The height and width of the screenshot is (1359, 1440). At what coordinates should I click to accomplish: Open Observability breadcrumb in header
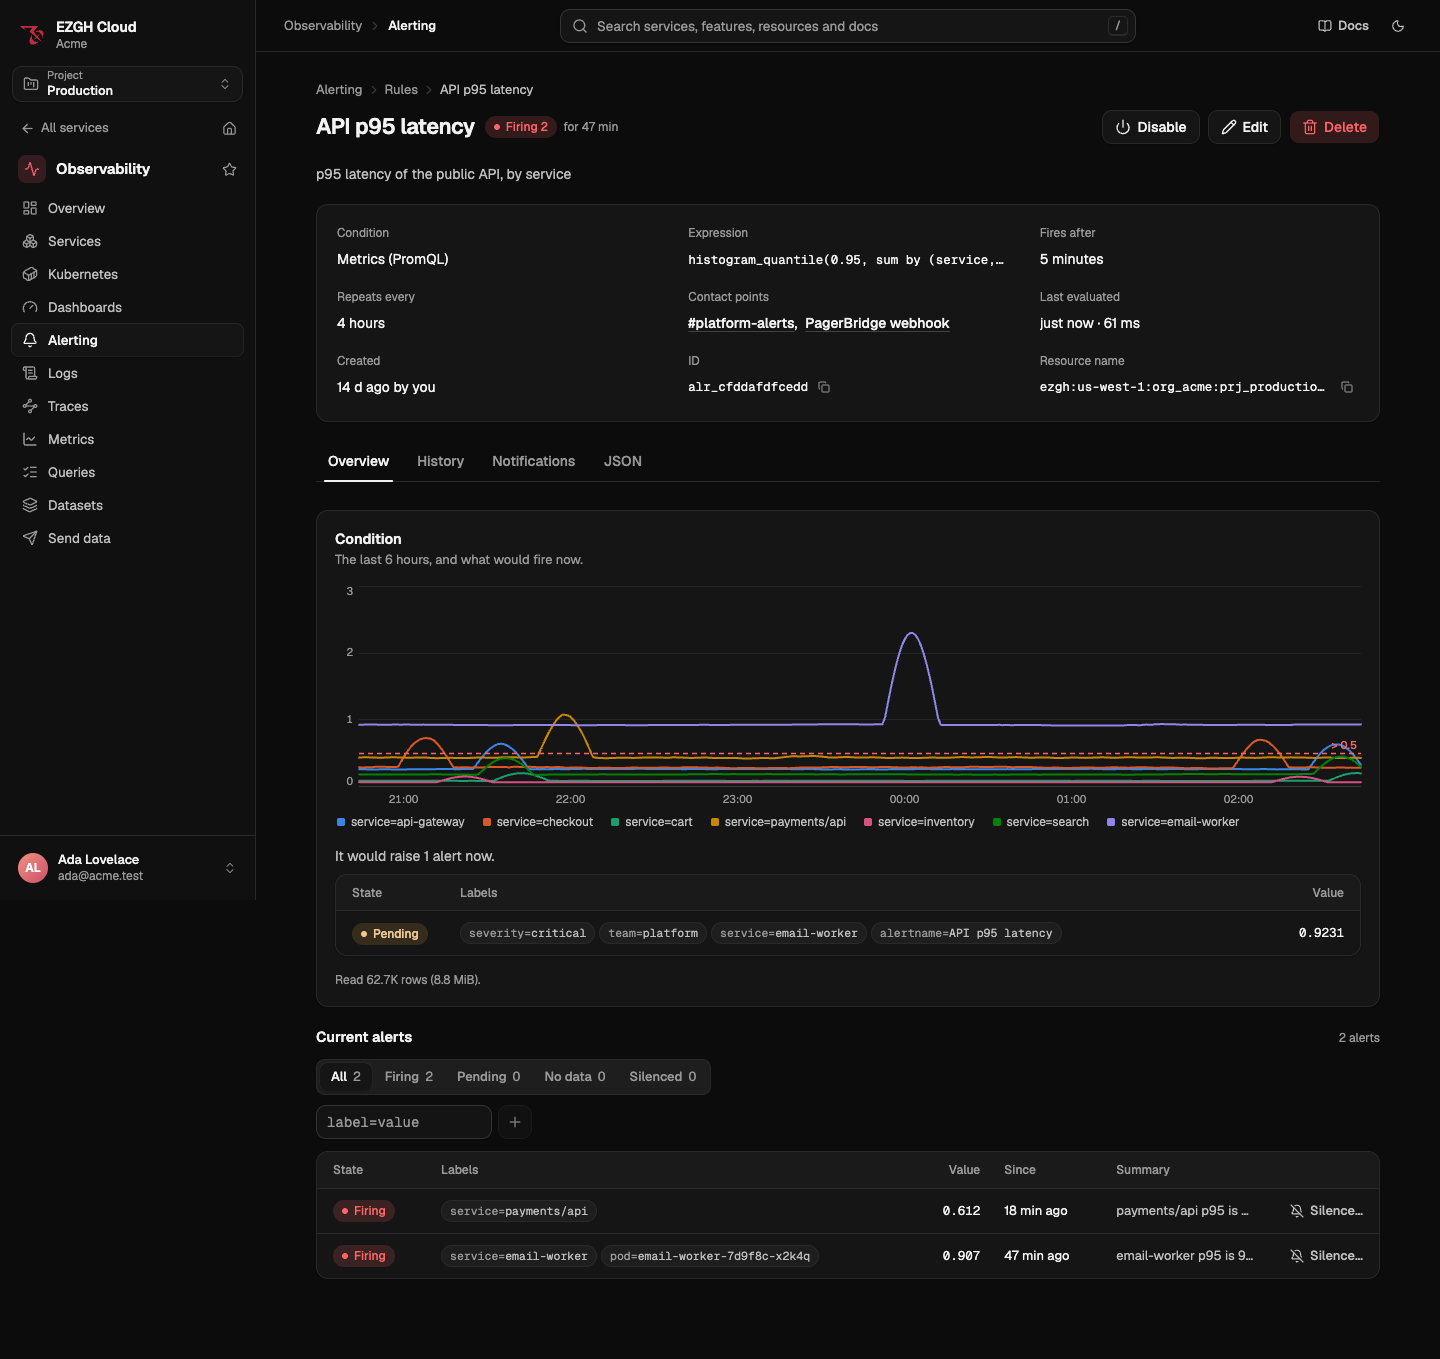coord(323,26)
